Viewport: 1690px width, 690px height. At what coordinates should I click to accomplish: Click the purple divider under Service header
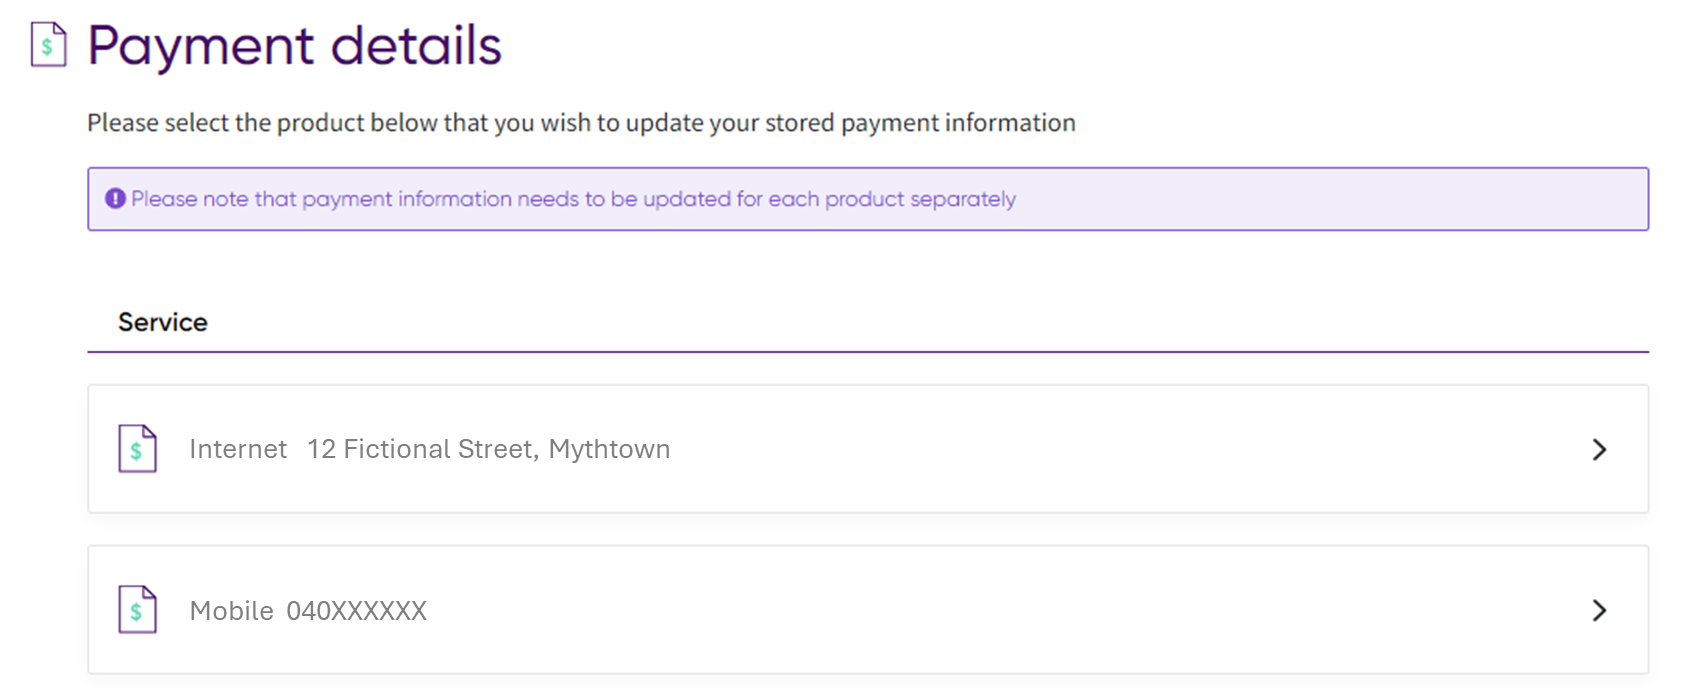[868, 352]
